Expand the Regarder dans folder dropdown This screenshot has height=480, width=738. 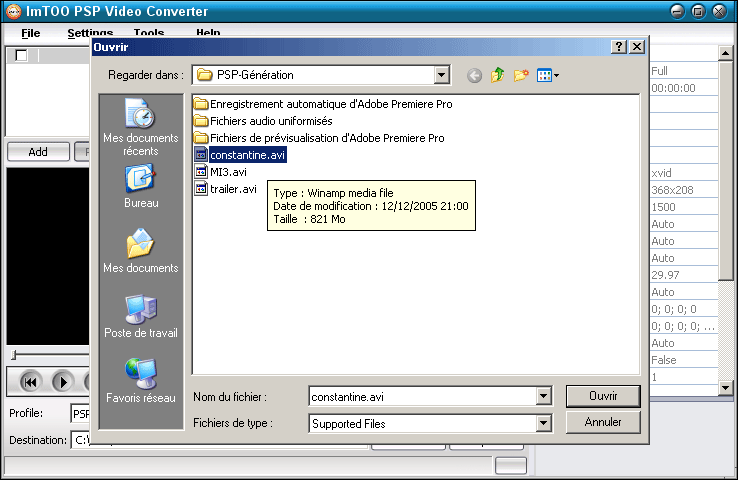pos(441,75)
